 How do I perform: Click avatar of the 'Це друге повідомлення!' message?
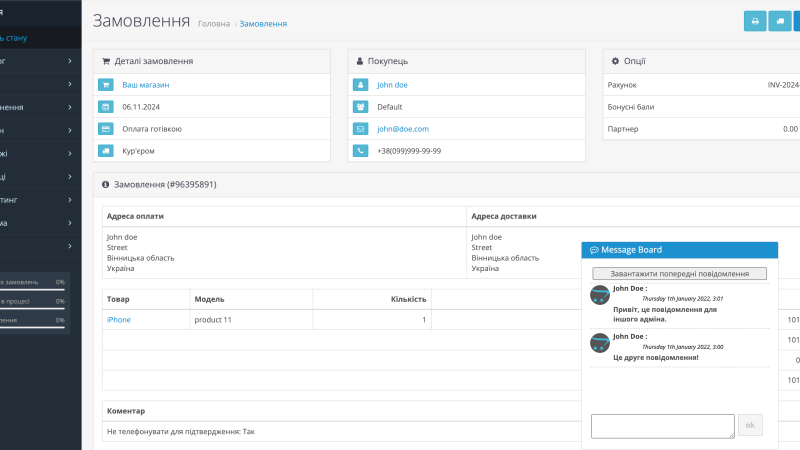(x=600, y=343)
